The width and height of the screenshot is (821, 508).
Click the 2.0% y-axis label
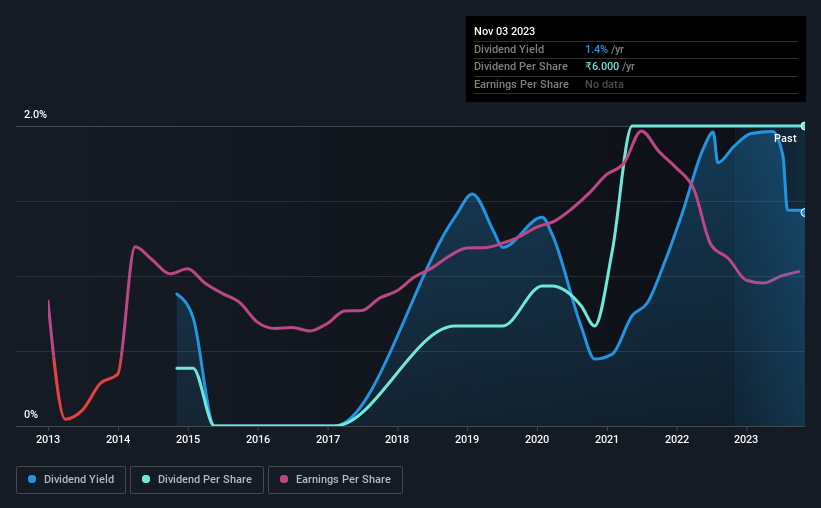pos(35,114)
